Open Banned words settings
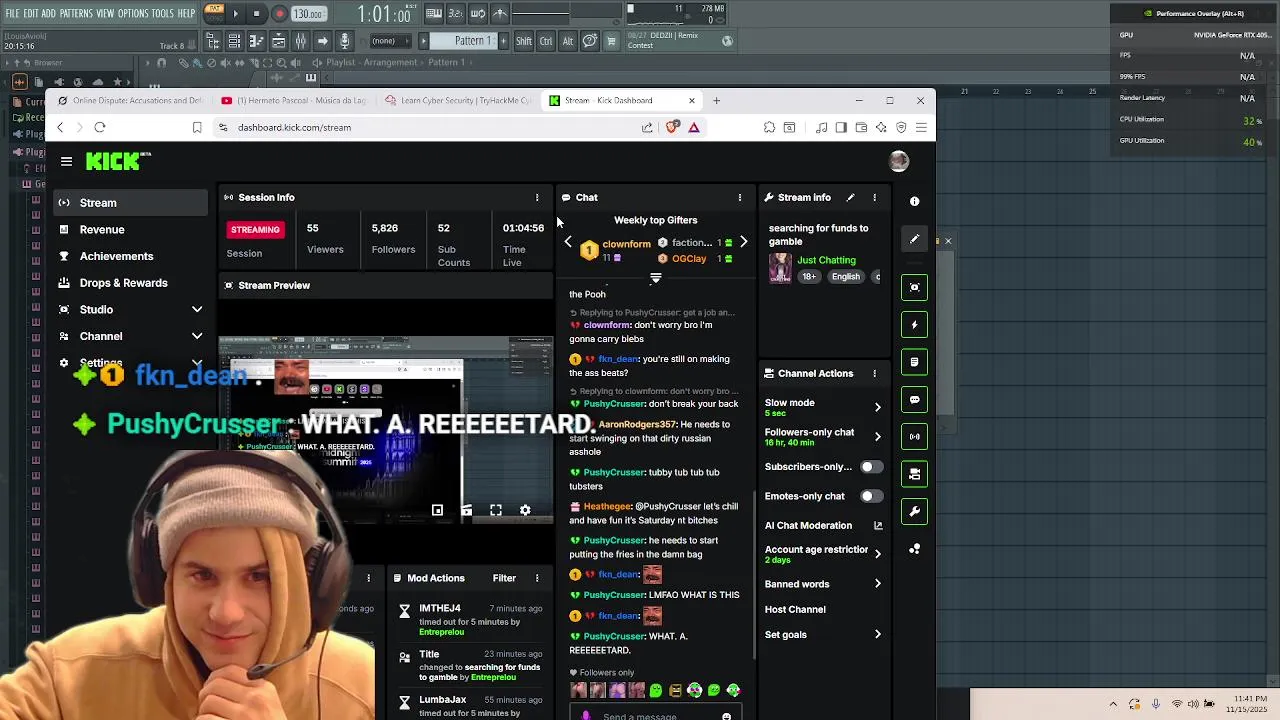1280x720 pixels. (x=823, y=584)
